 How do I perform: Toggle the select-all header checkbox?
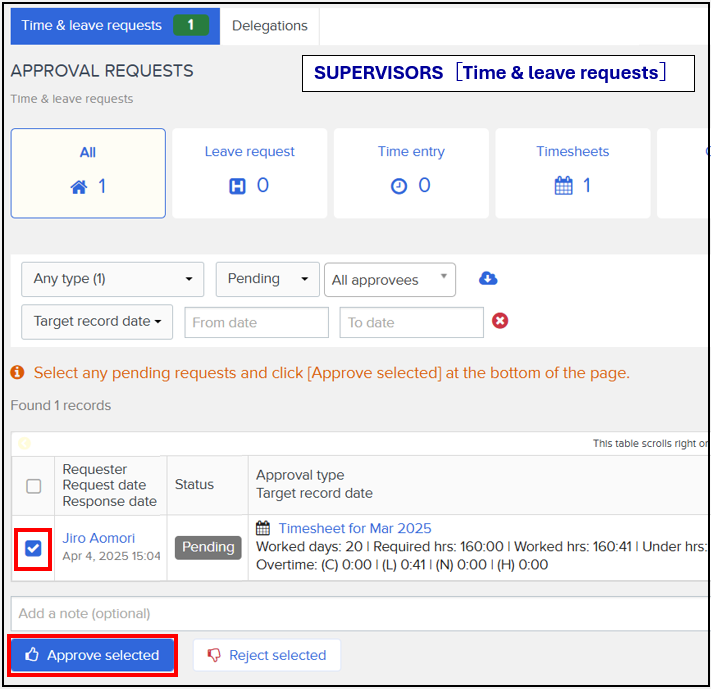(34, 486)
